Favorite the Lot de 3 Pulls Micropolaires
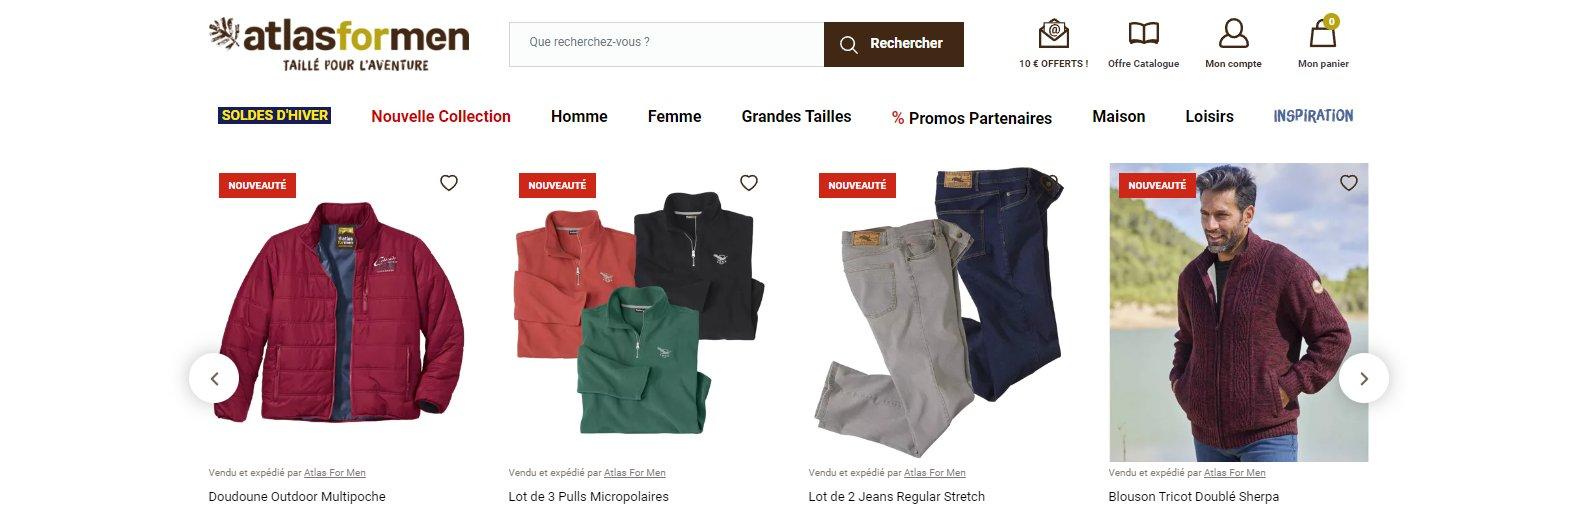The width and height of the screenshot is (1575, 522). coord(749,183)
